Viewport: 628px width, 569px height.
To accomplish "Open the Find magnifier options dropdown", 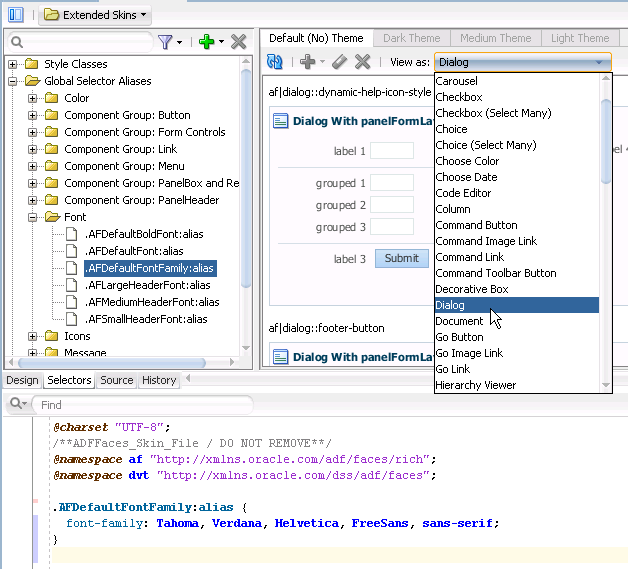I will [x=18, y=404].
